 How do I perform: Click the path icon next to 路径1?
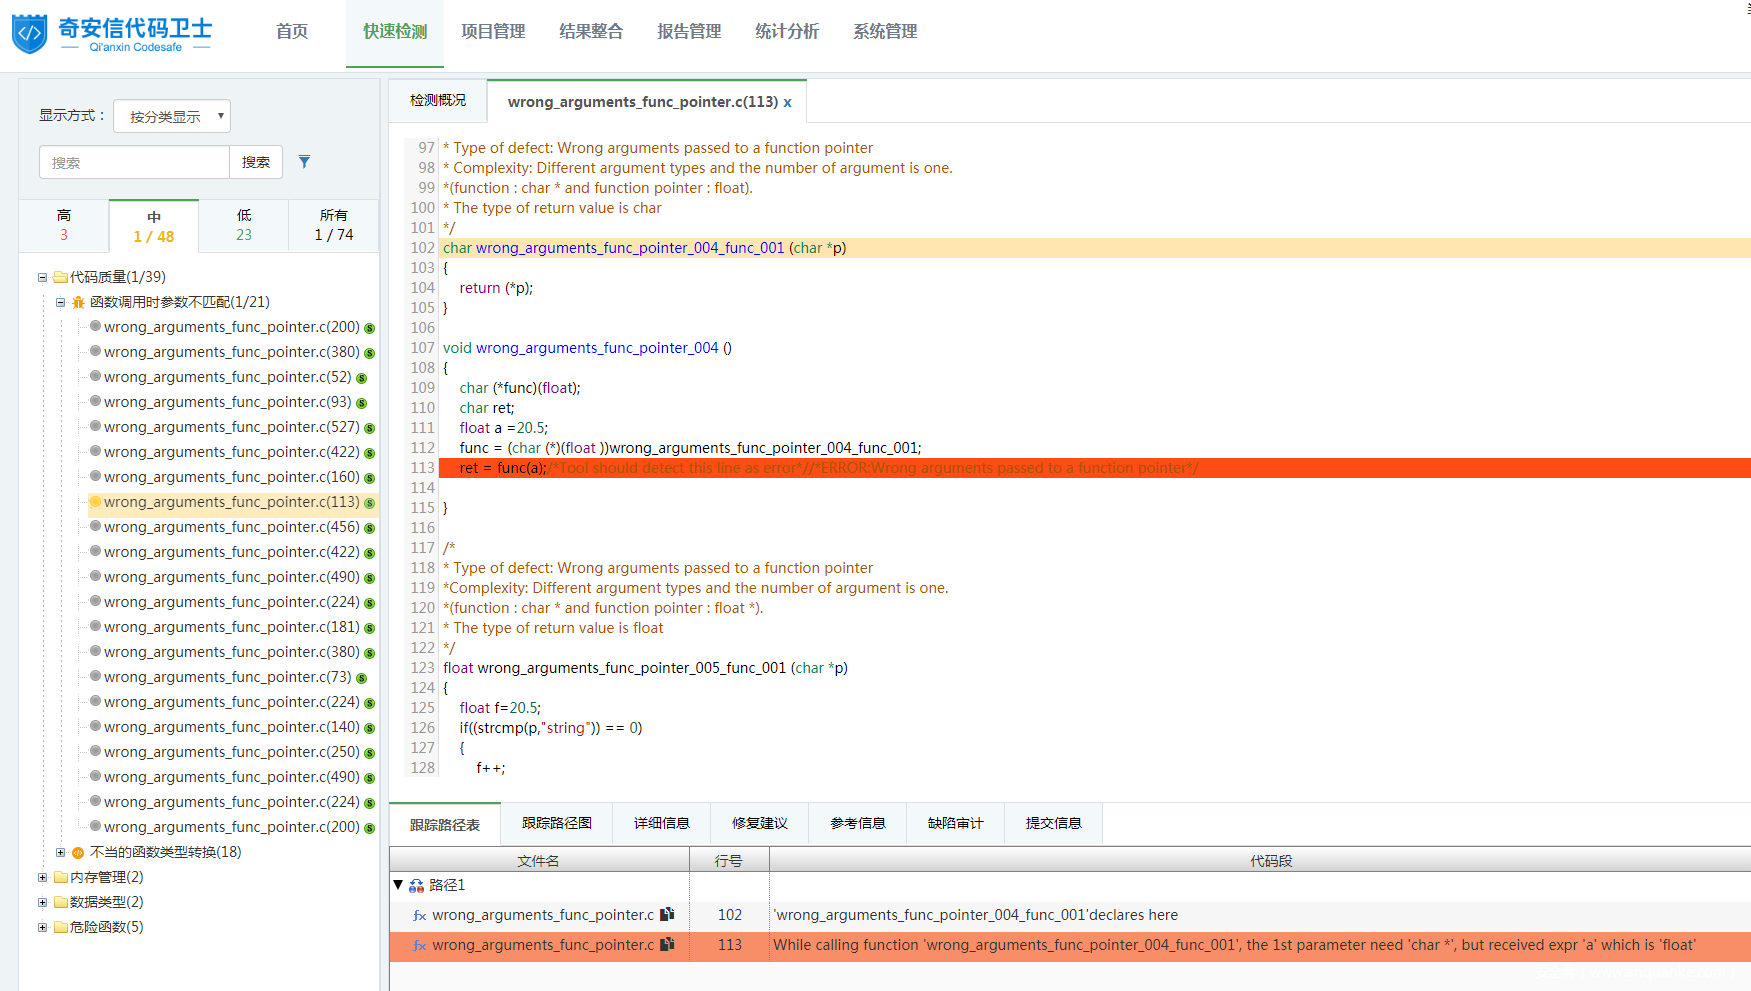416,886
